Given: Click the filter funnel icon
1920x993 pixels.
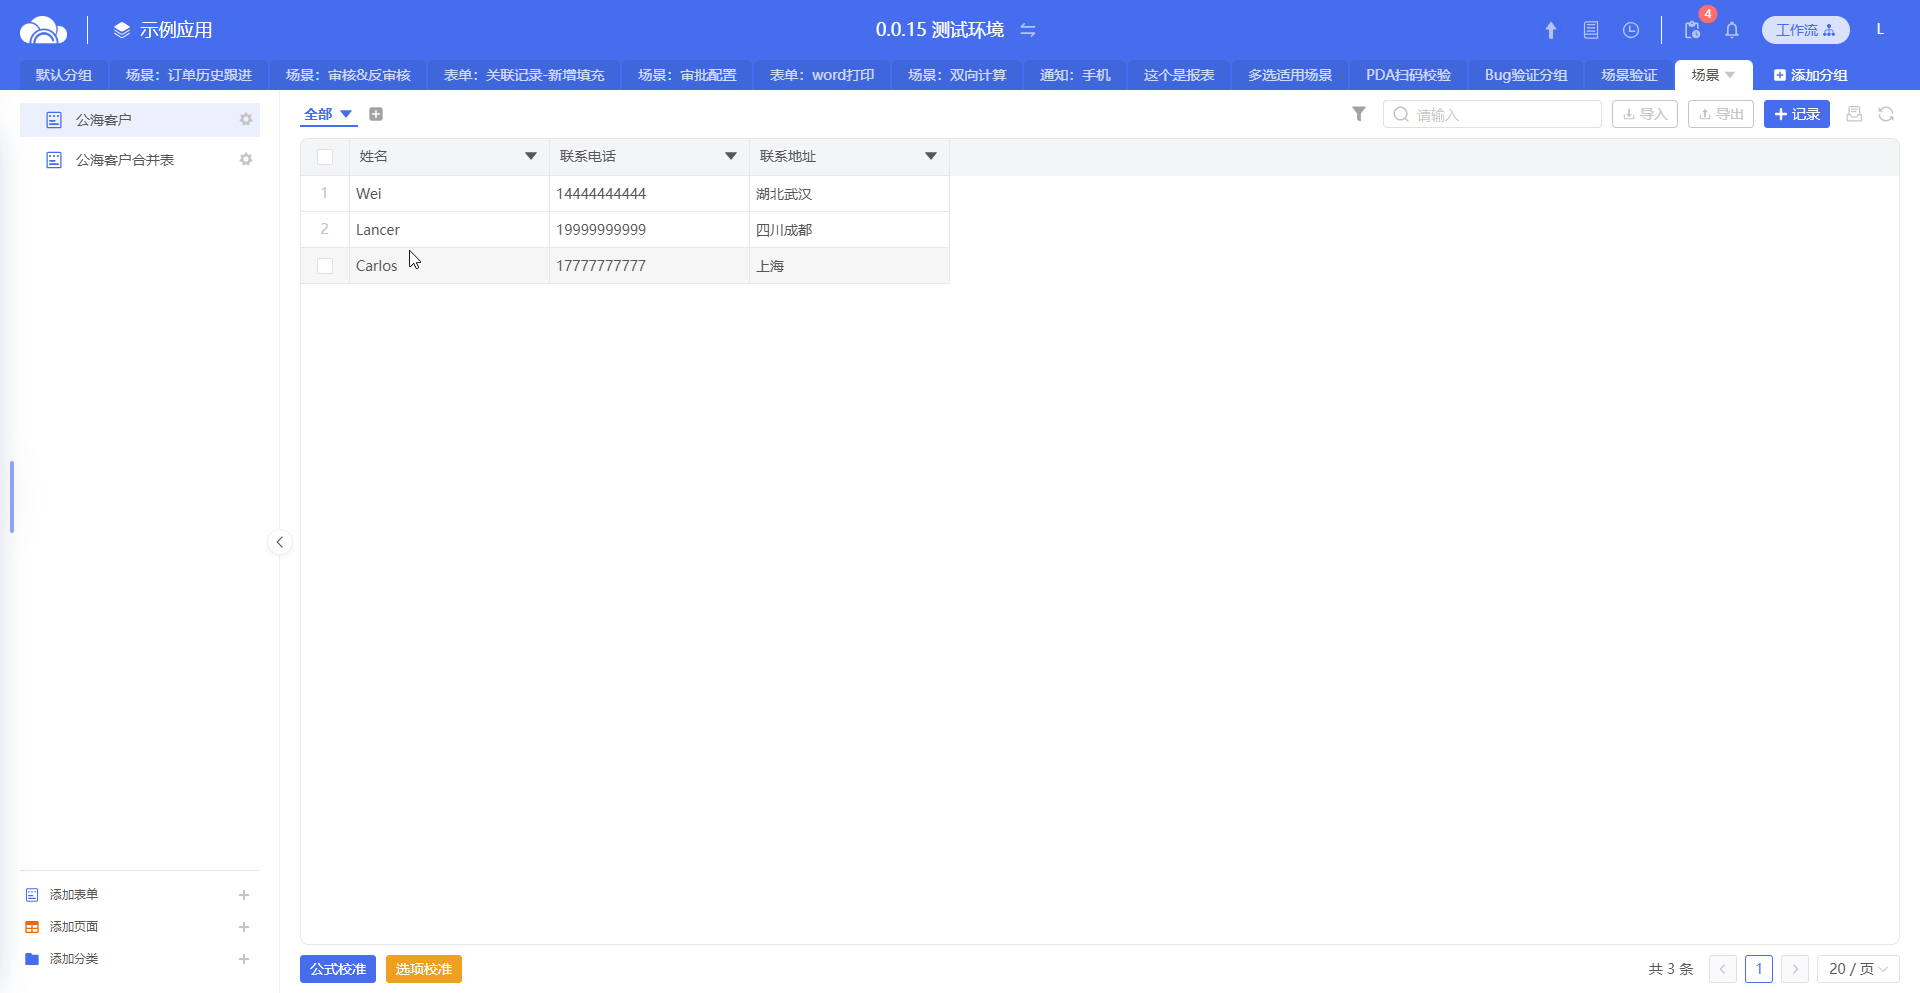Looking at the screenshot, I should [x=1358, y=114].
